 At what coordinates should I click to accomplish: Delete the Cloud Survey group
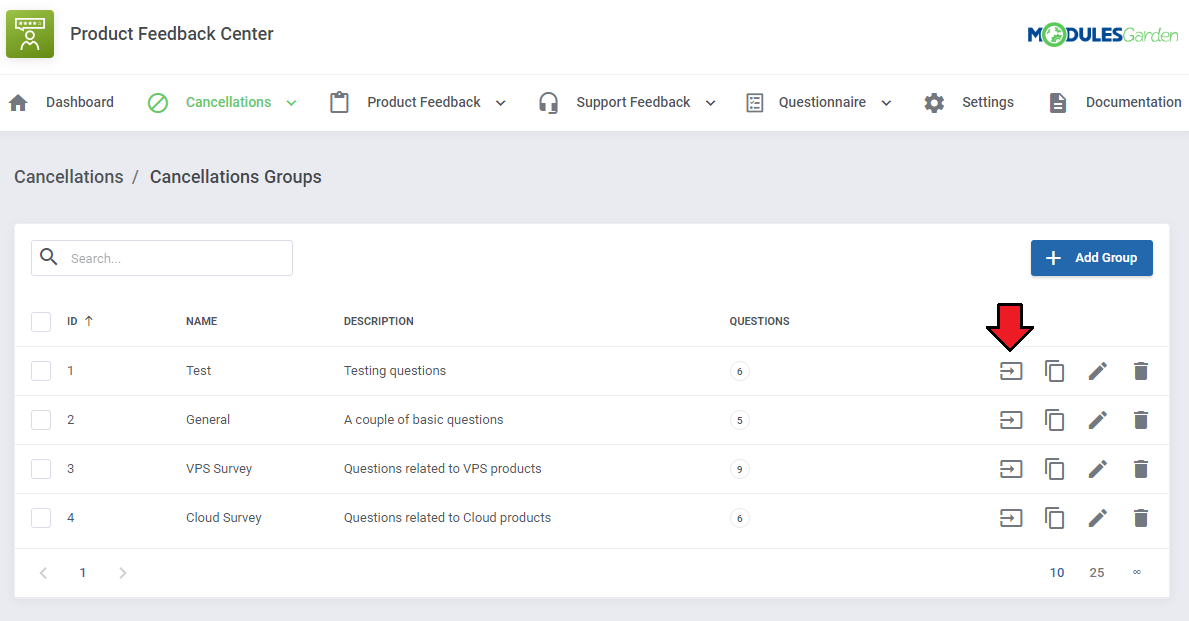pyautogui.click(x=1140, y=518)
